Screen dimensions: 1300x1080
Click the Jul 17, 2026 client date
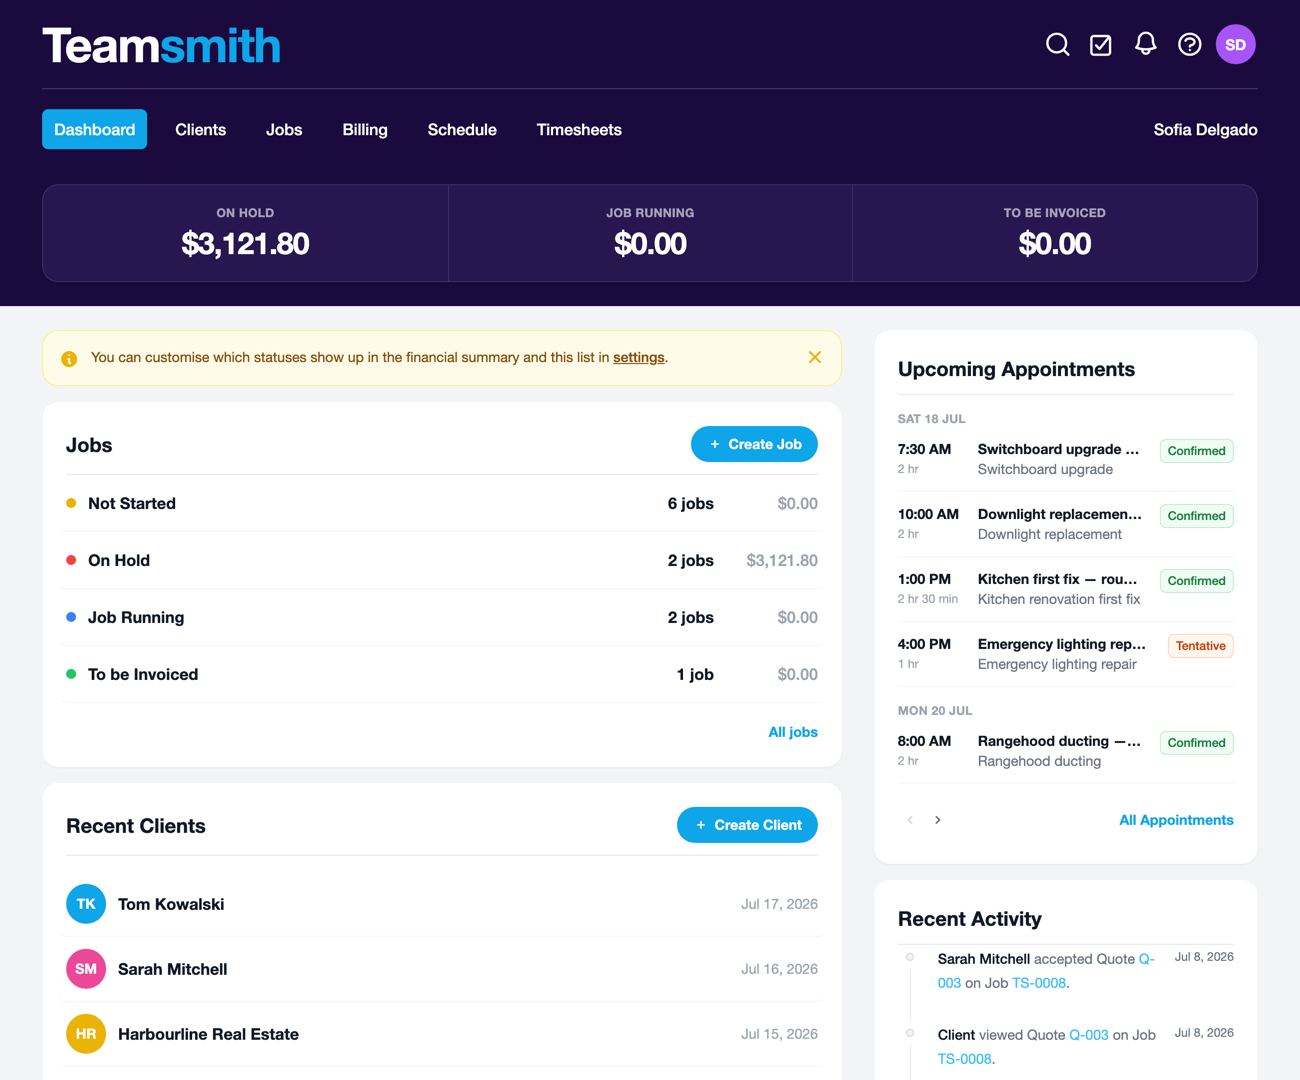[779, 904]
